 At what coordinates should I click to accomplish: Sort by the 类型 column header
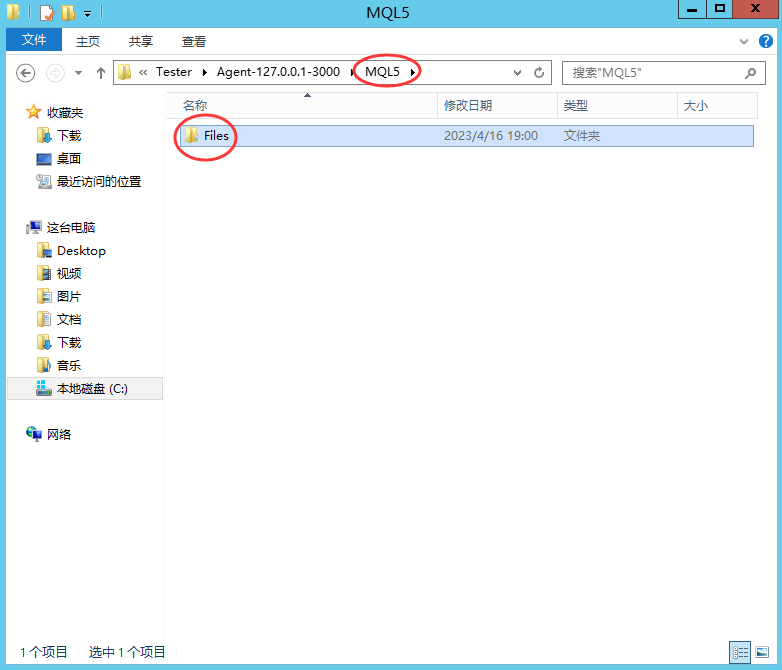[x=617, y=106]
